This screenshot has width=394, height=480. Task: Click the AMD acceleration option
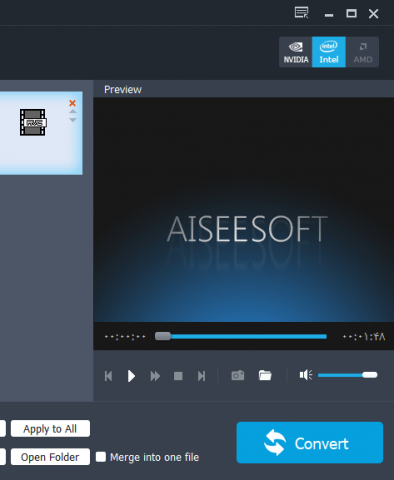pos(363,52)
